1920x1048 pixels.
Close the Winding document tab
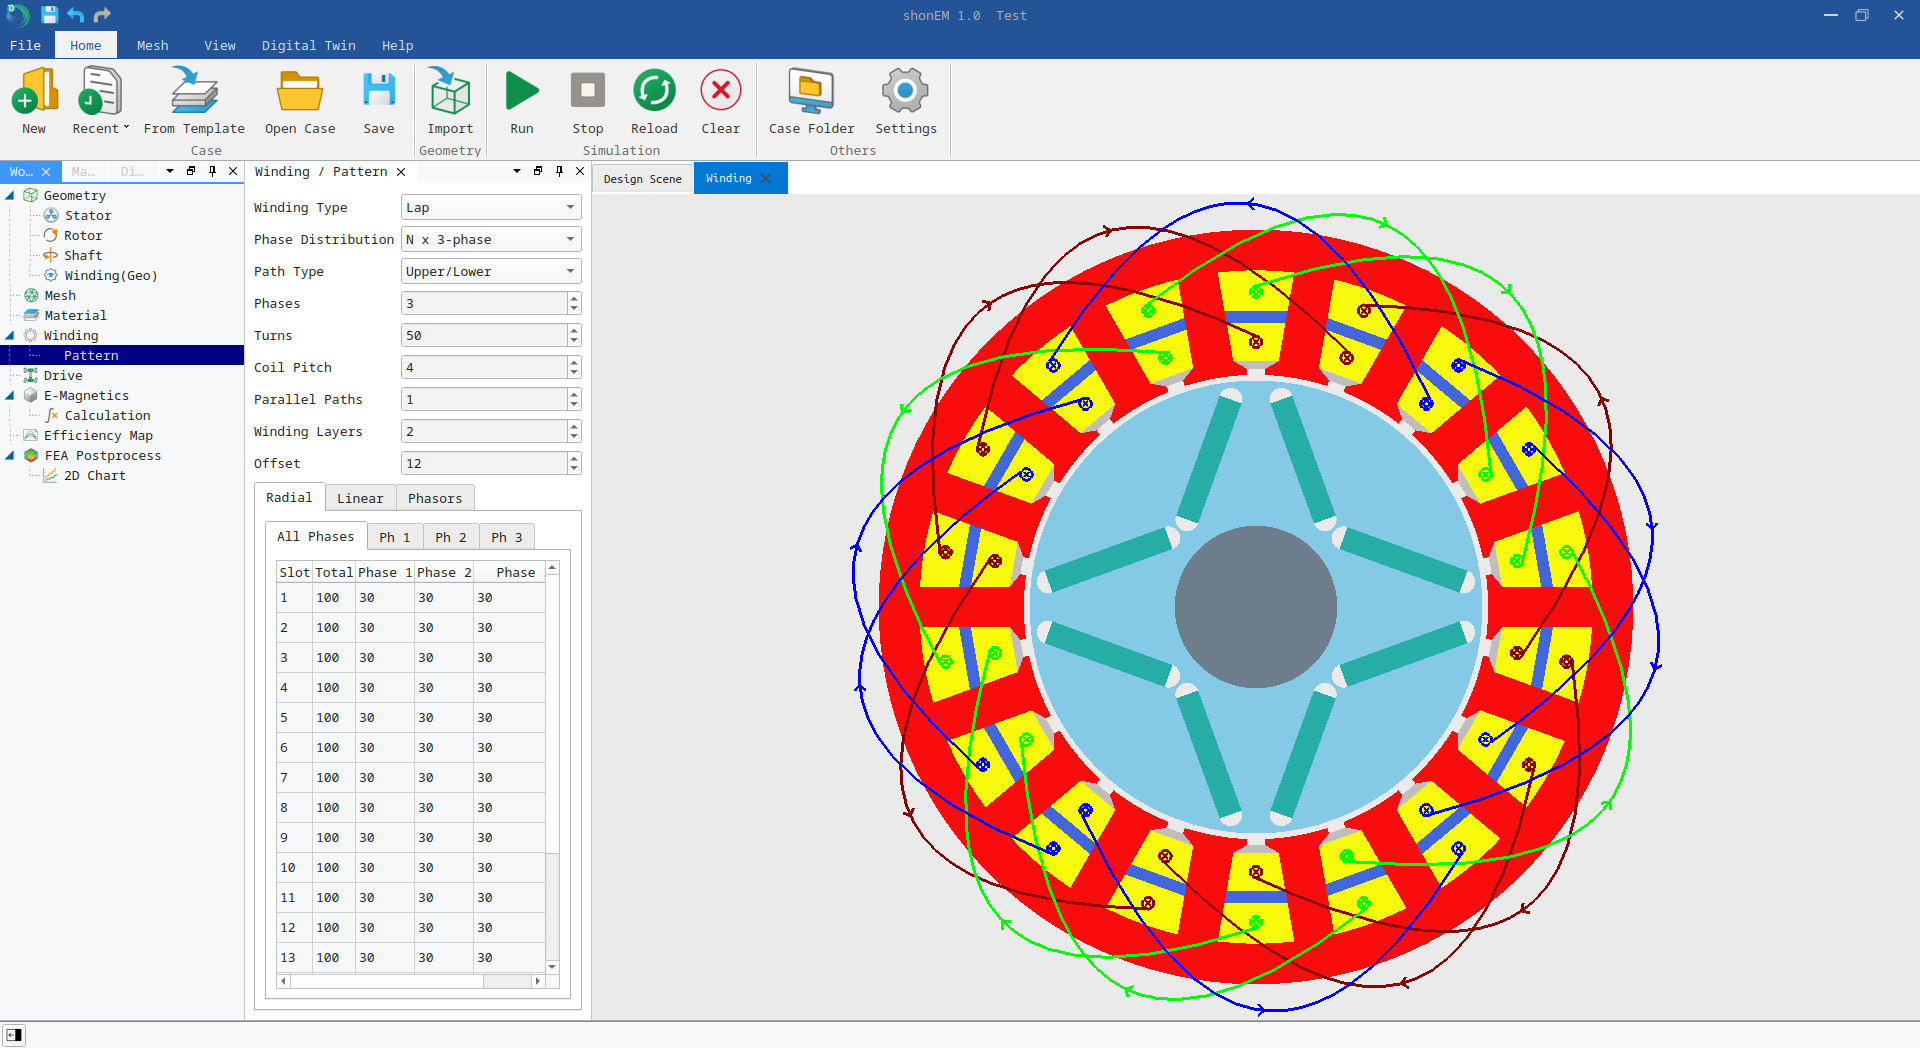tap(766, 178)
